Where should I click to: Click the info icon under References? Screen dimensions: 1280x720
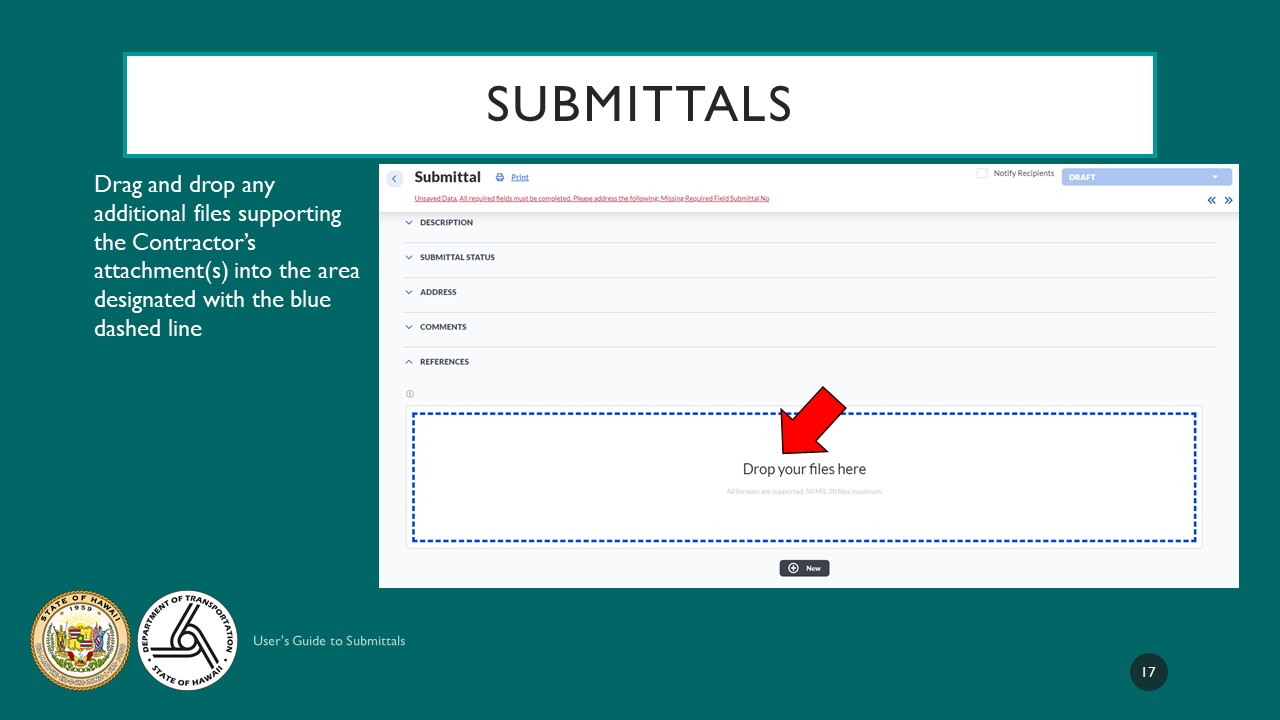410,394
